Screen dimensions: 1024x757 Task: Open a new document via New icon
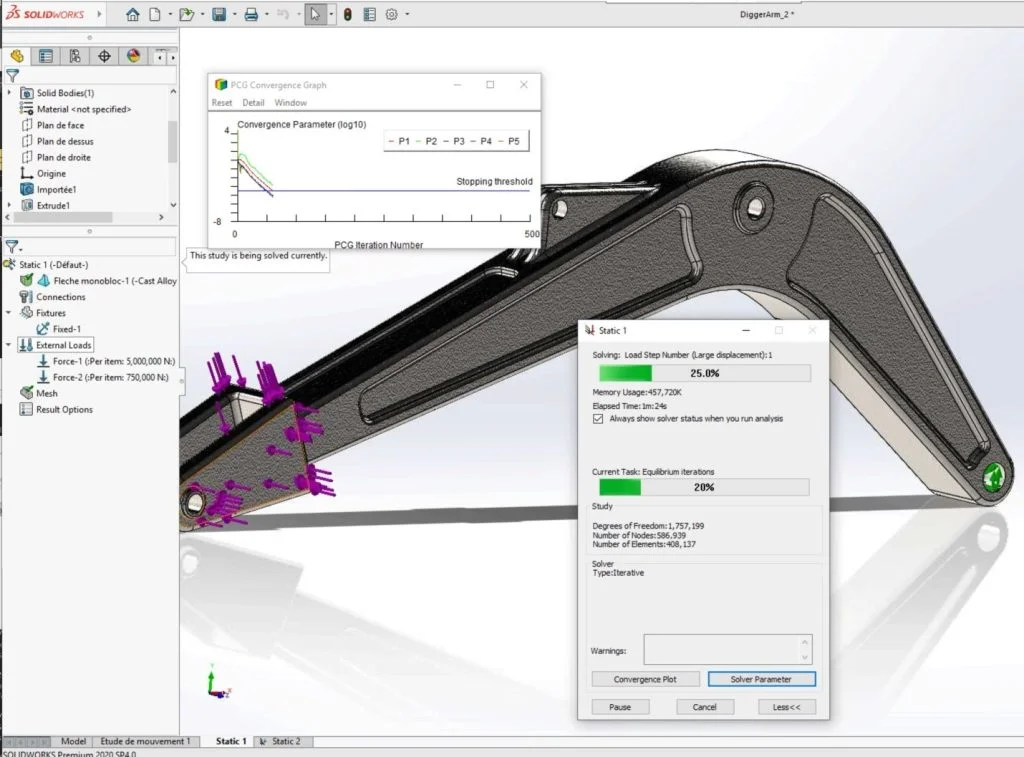click(x=155, y=15)
